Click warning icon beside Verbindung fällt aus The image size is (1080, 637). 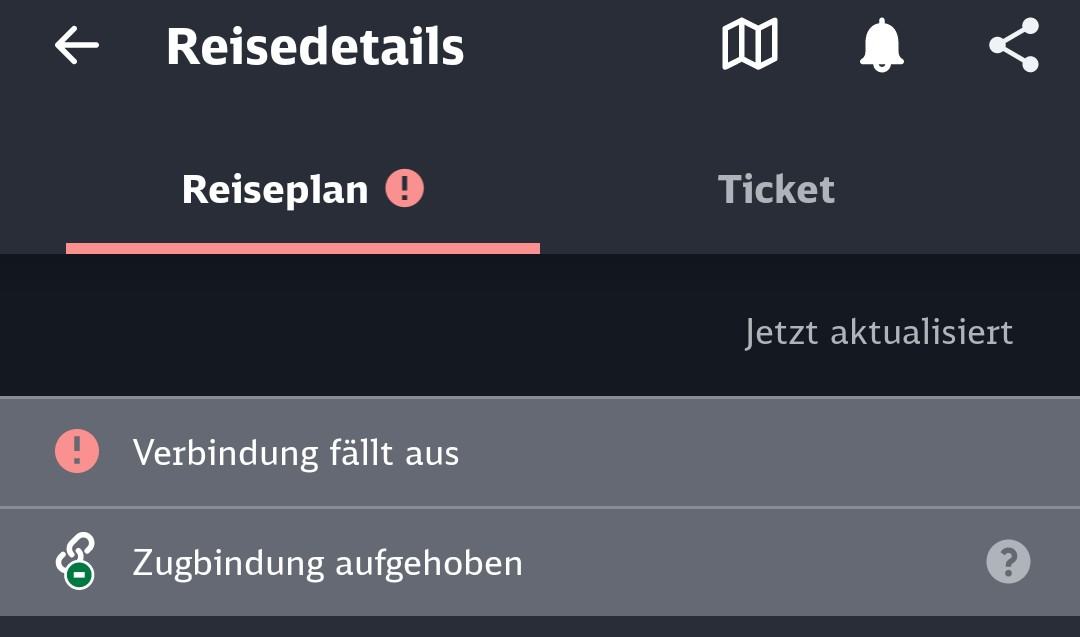pos(76,452)
